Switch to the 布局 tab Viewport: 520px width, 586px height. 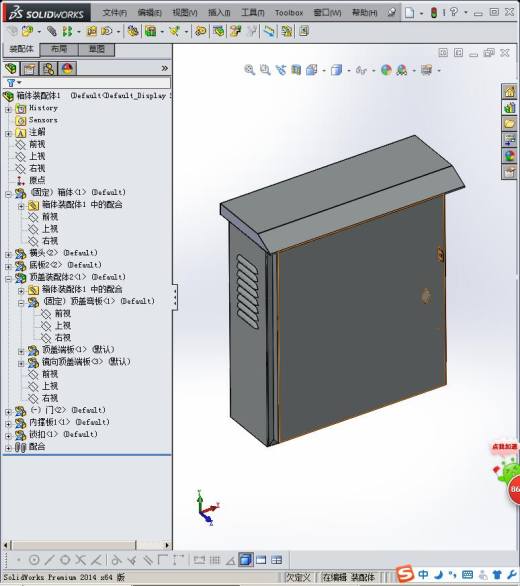(x=58, y=49)
